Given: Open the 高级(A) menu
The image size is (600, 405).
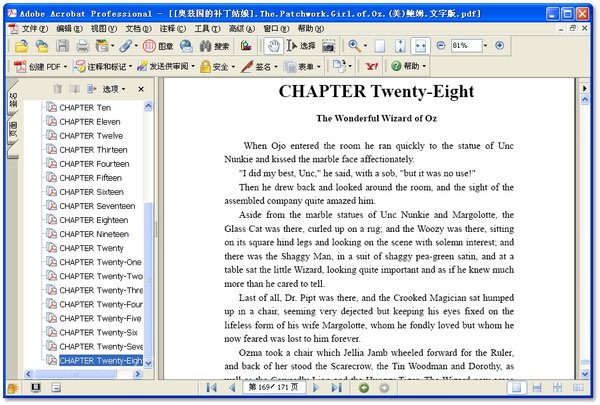Looking at the screenshot, I should [242, 29].
